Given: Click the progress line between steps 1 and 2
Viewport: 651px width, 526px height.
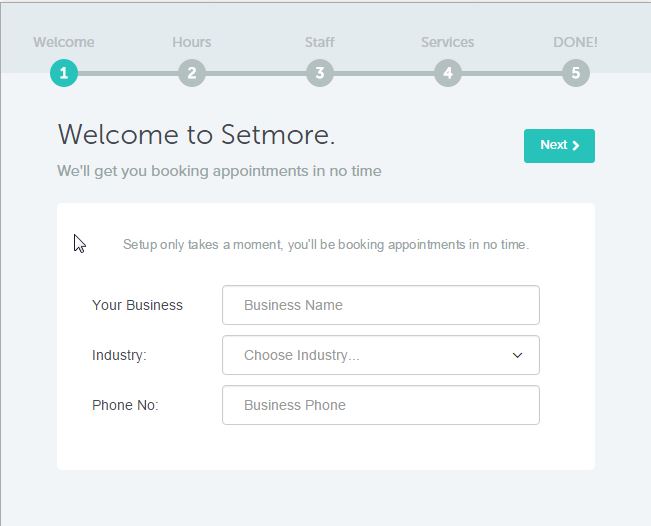Looking at the screenshot, I should click(x=128, y=73).
